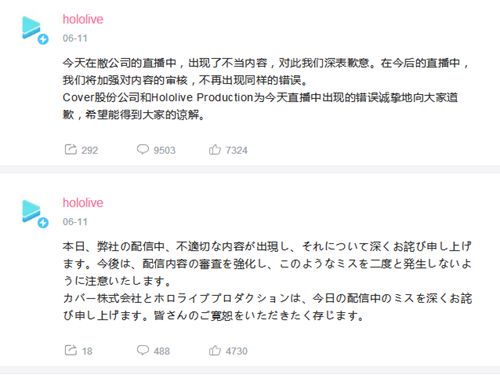Open hololive avatar on the Japanese apology post

(32, 211)
